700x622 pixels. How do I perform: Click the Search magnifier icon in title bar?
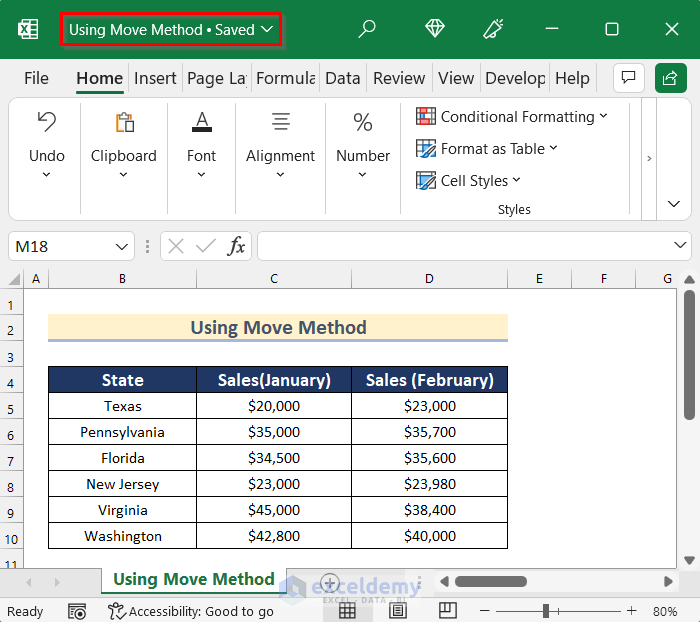point(367,29)
